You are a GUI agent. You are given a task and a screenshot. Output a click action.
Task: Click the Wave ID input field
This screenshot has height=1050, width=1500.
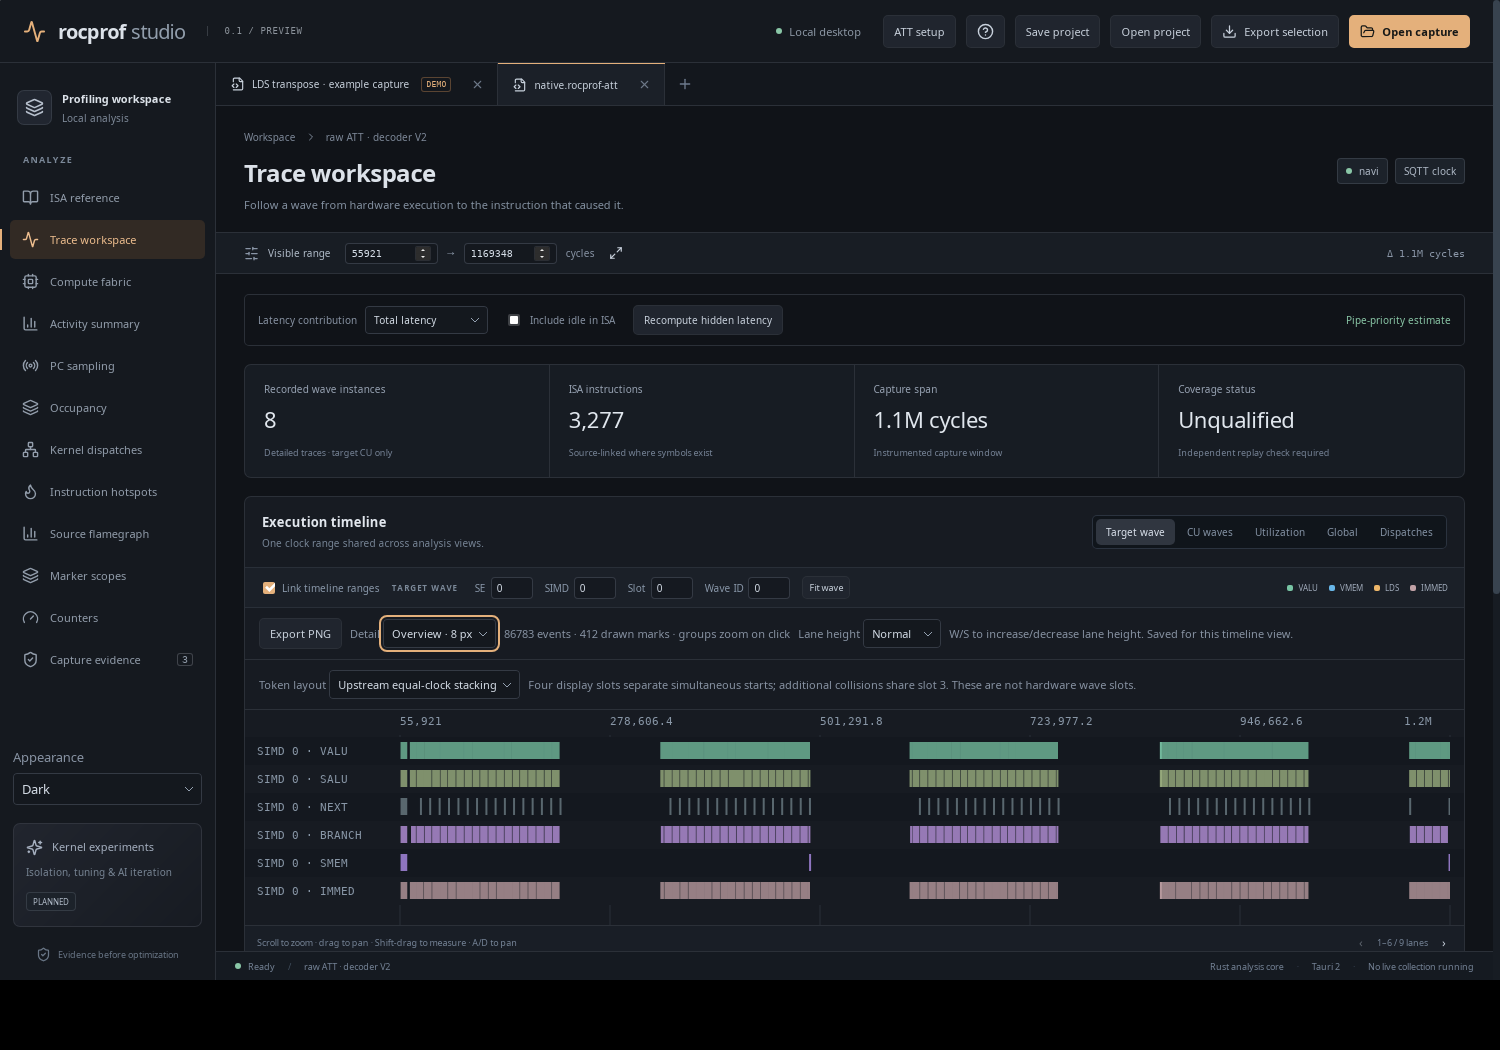(x=768, y=588)
